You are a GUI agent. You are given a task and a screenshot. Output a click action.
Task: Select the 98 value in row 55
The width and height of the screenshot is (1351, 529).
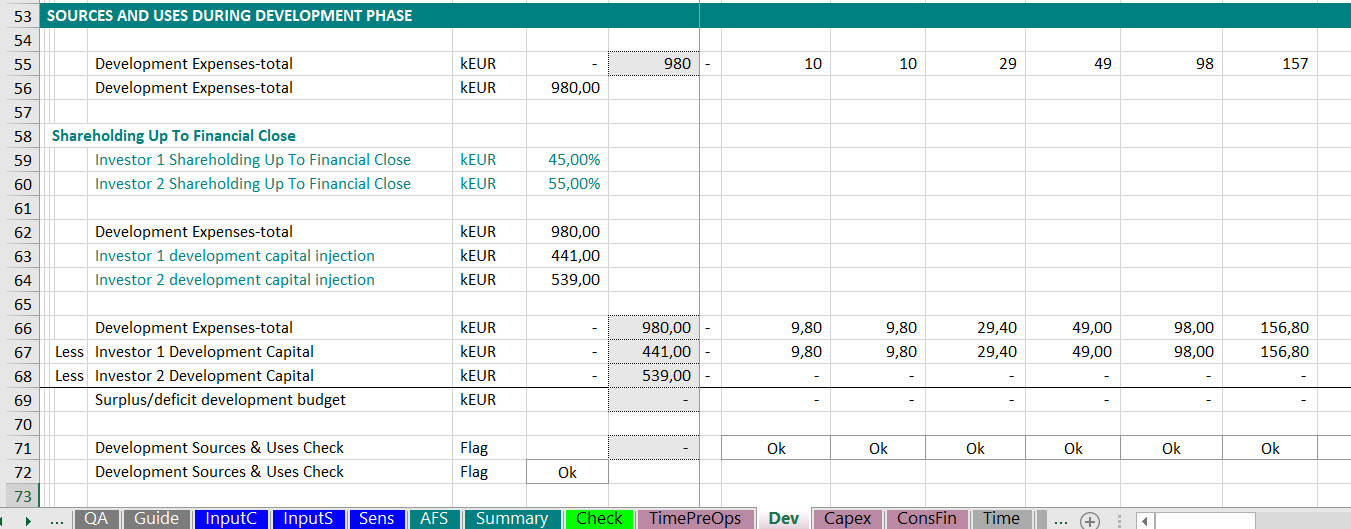[x=1170, y=64]
